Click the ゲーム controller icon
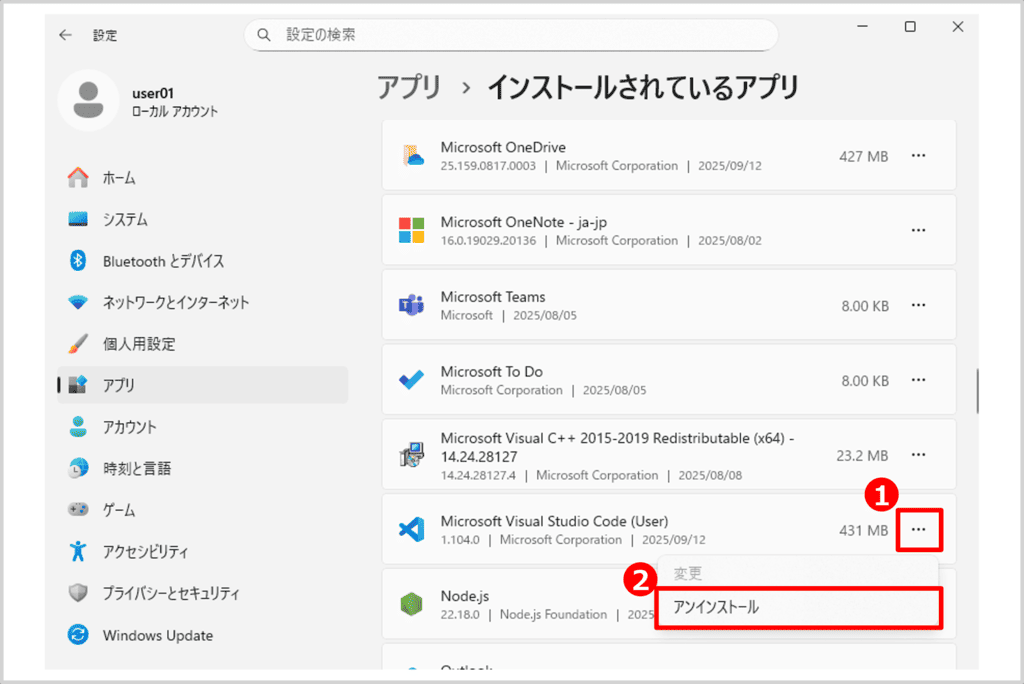This screenshot has width=1024, height=684. 78,509
